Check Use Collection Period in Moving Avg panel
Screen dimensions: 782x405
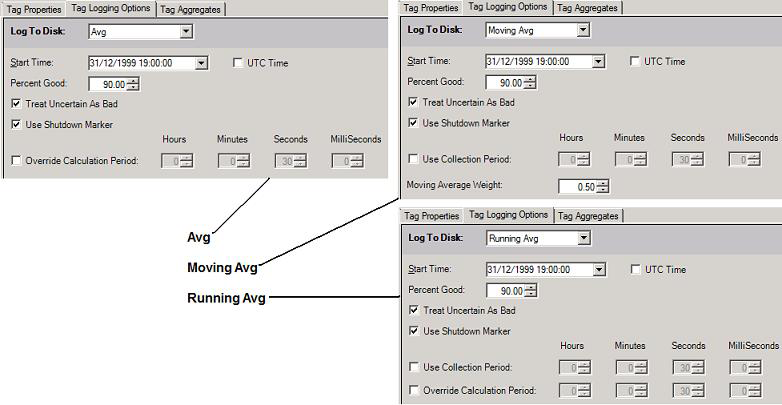tap(414, 159)
